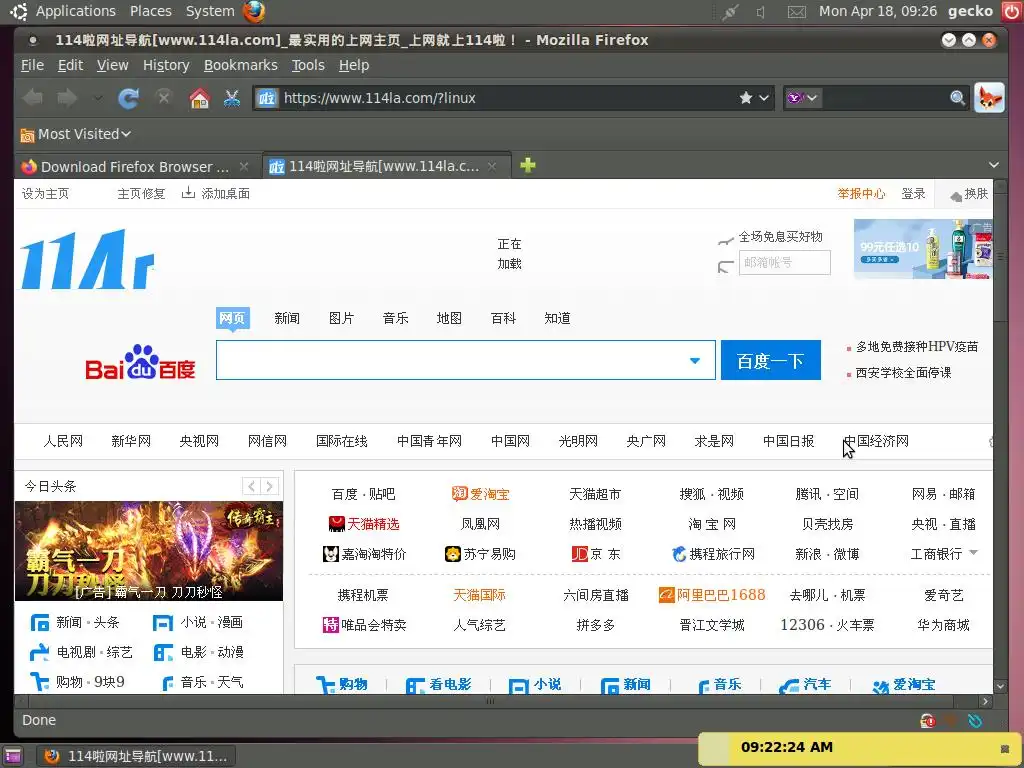Image resolution: width=1024 pixels, height=768 pixels.
Task: Click the scissors toolbar icon
Action: 231,98
